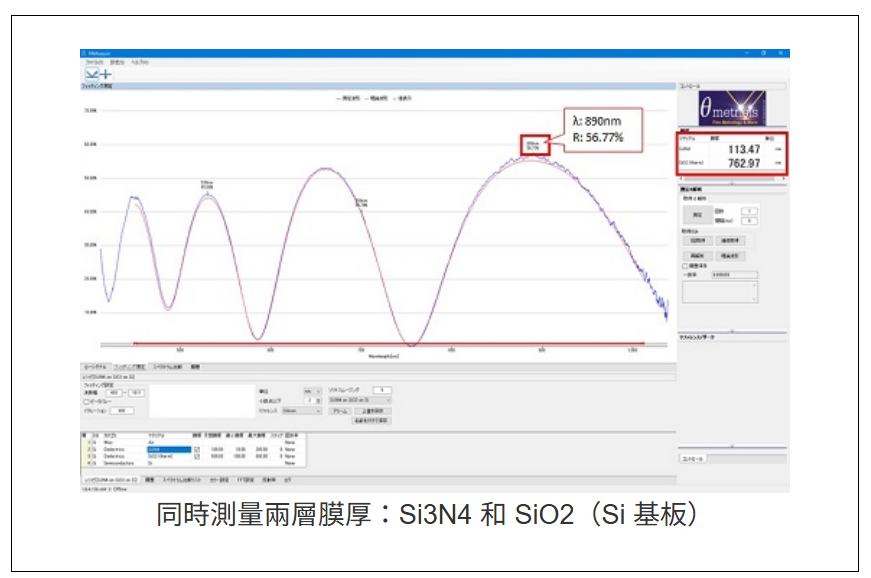Click the FRMeasure title bar app icon
The image size is (871, 578).
point(84,52)
